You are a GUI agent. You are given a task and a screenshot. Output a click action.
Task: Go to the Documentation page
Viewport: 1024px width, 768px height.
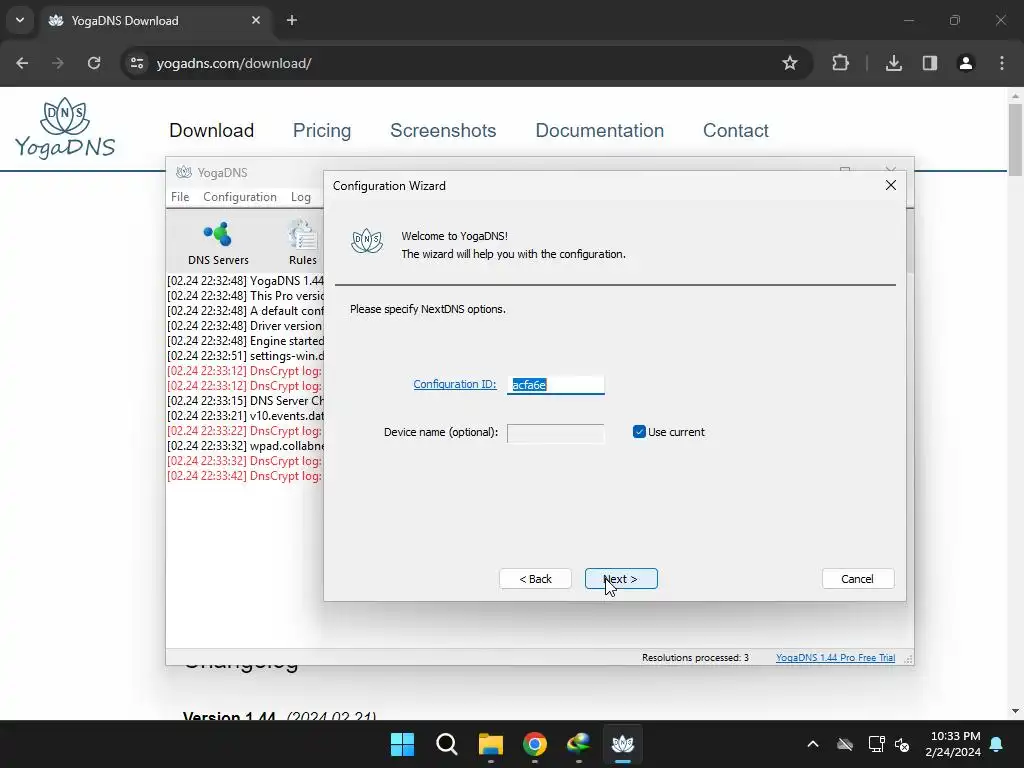click(x=600, y=130)
